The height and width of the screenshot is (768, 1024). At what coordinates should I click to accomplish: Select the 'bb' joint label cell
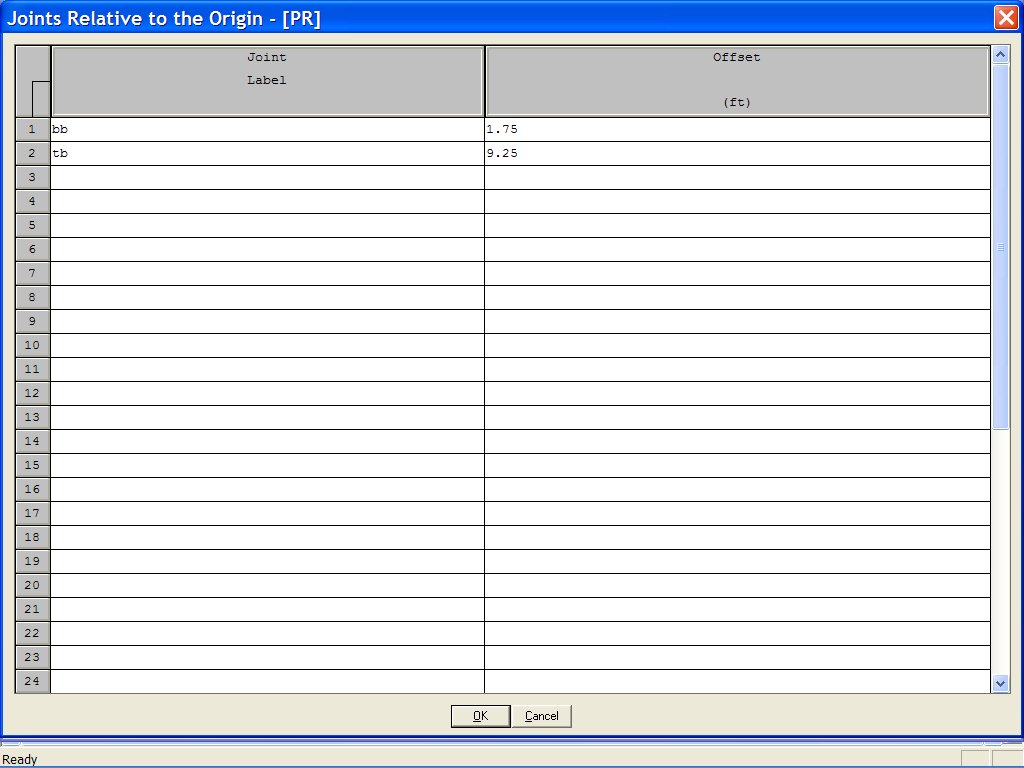click(x=267, y=129)
